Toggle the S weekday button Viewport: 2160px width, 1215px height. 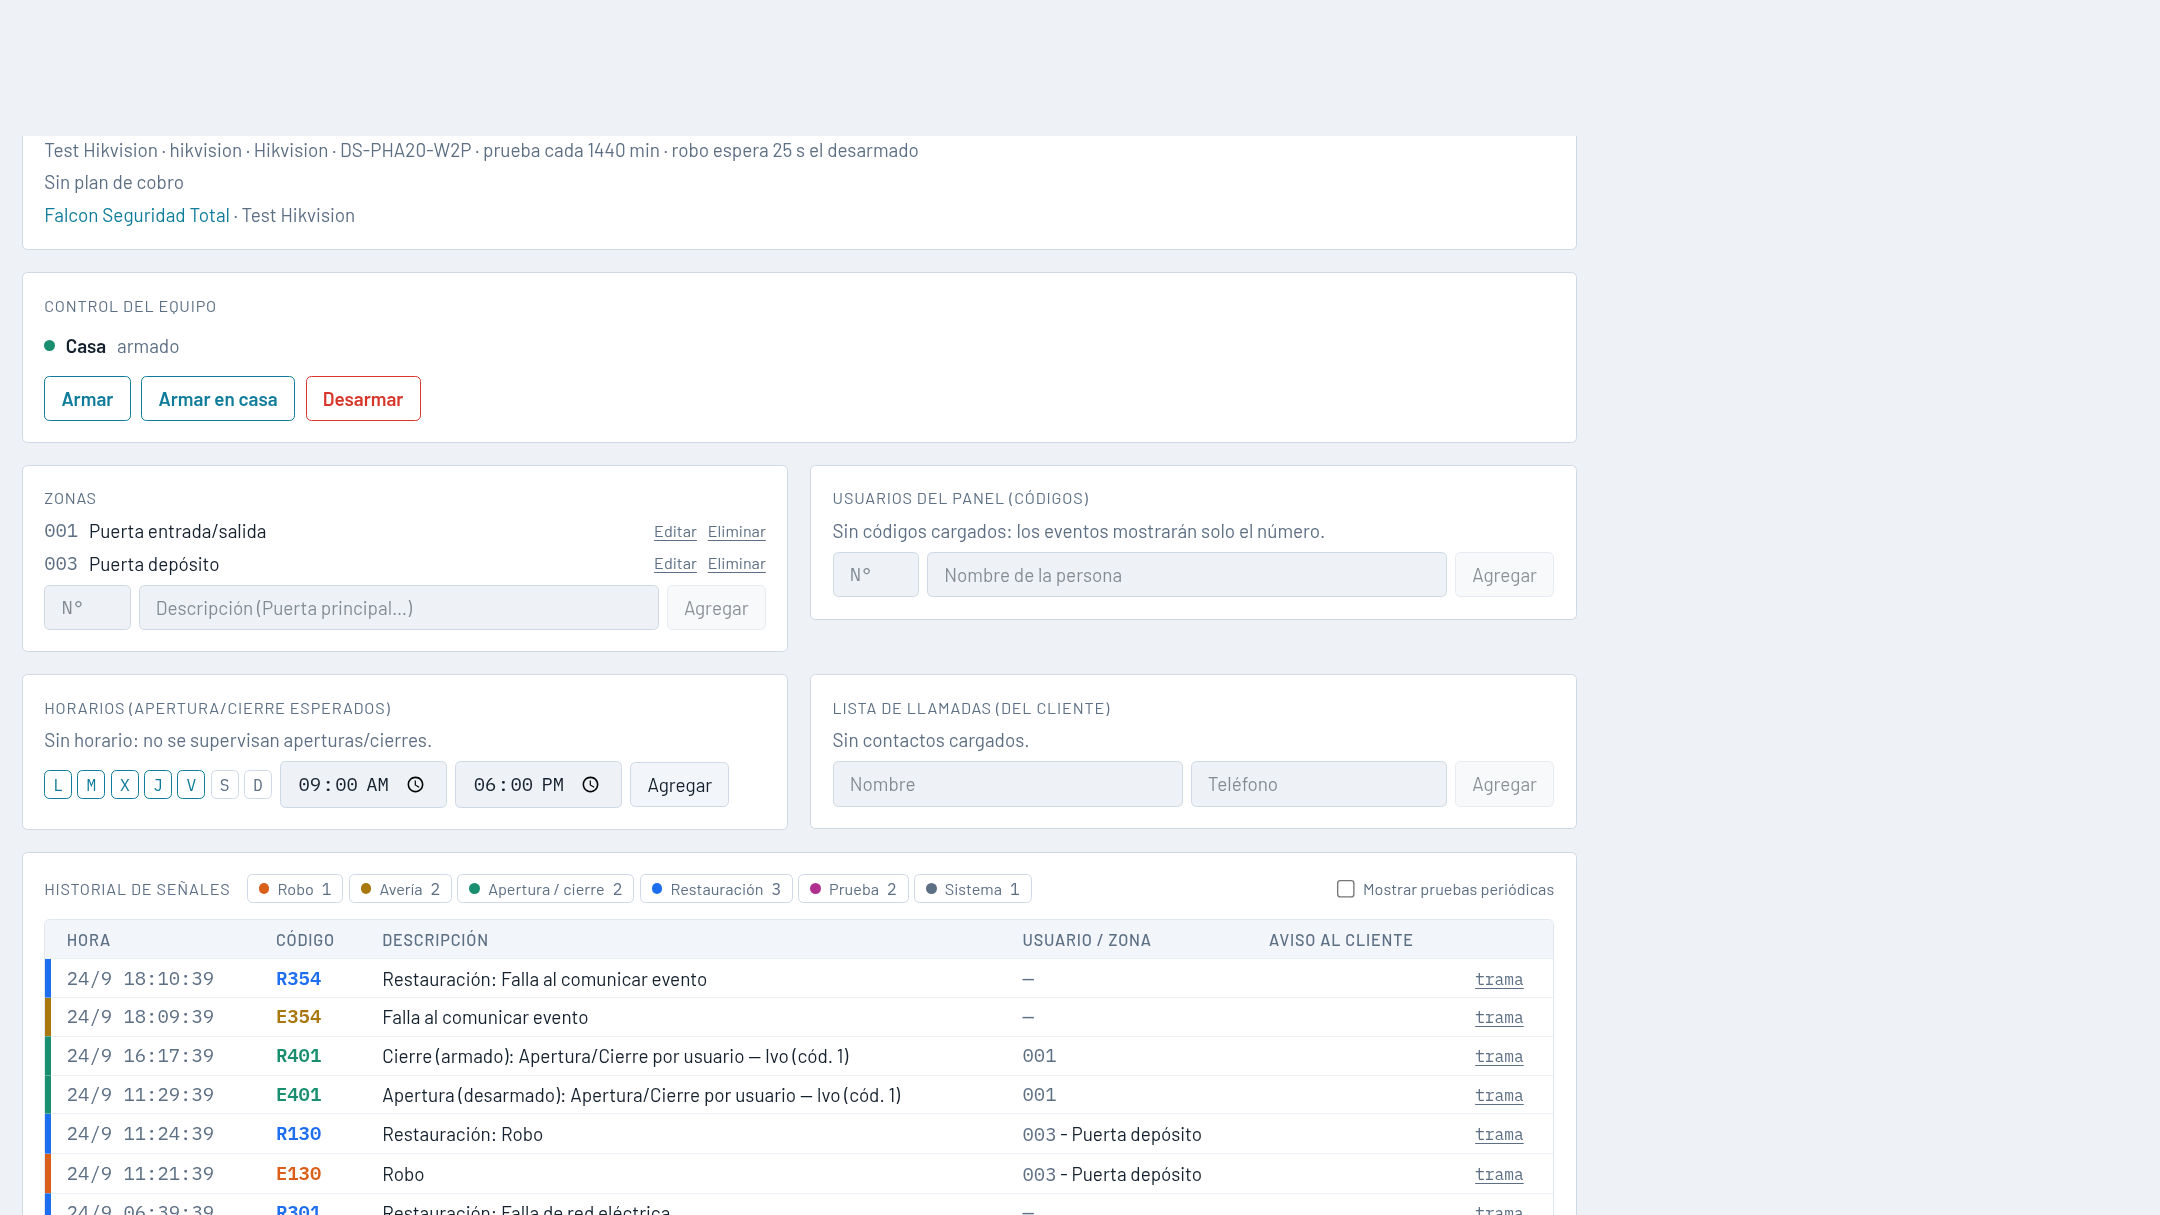[x=224, y=785]
